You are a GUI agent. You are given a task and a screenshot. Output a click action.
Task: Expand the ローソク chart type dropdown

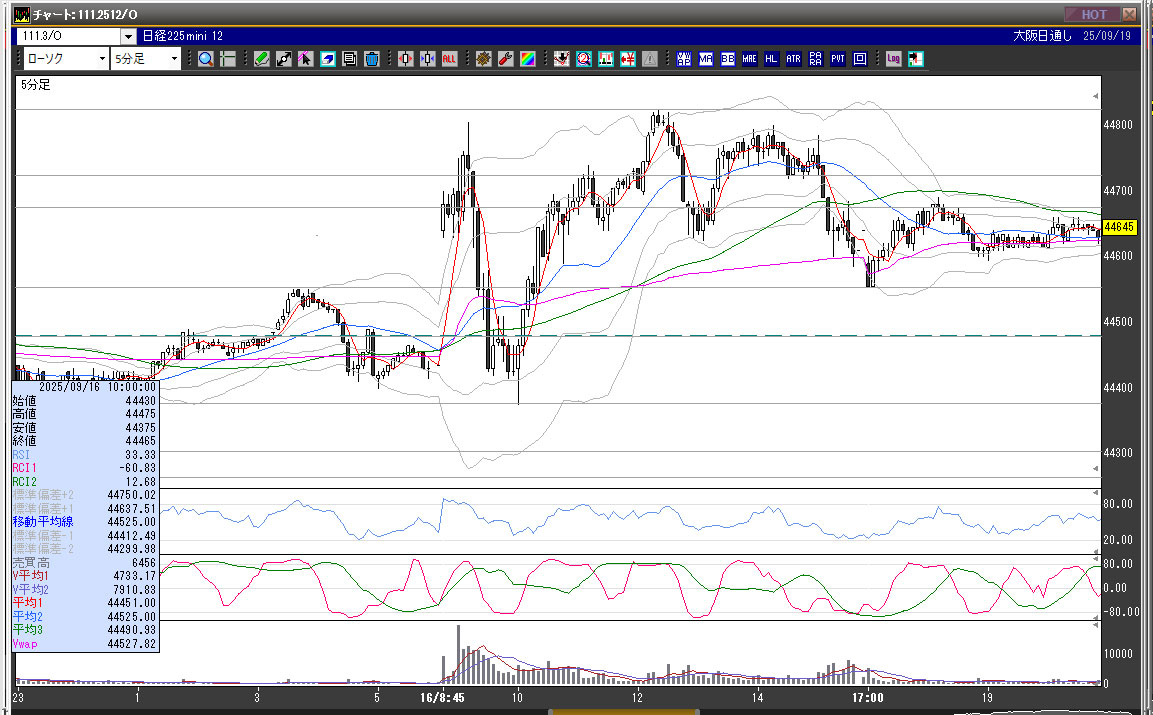(103, 59)
